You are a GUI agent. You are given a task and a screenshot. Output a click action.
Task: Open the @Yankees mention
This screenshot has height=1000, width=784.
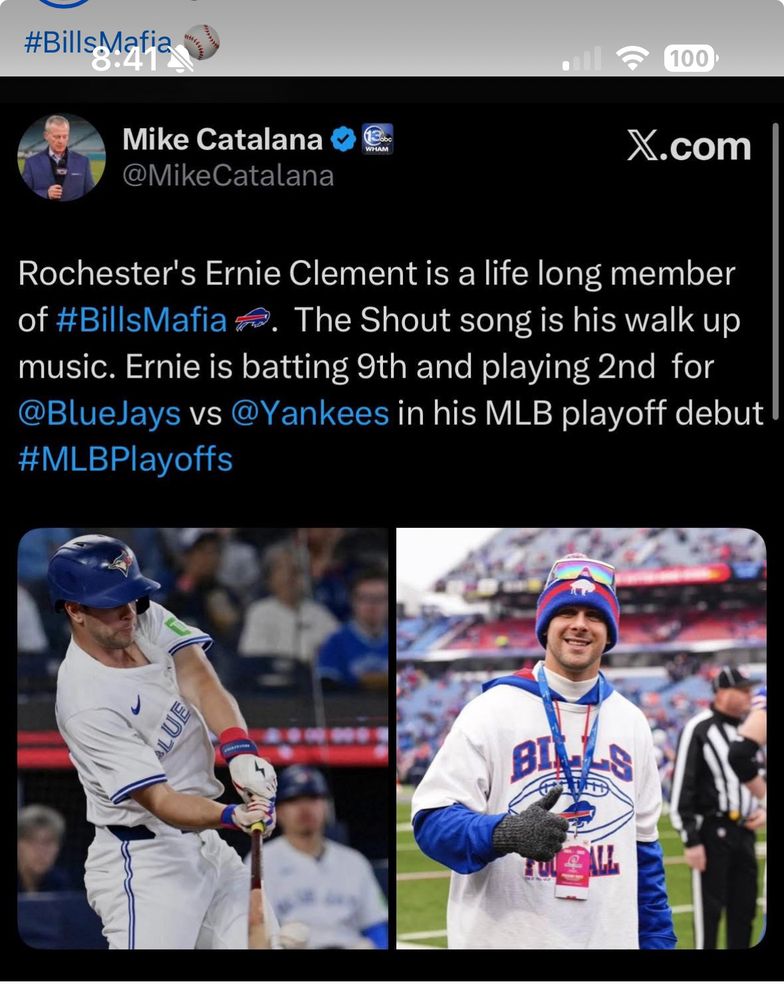(x=310, y=413)
